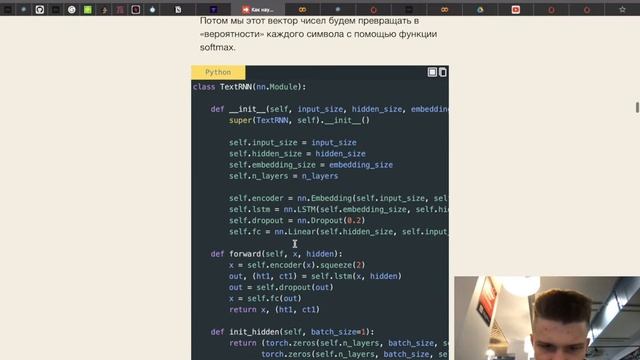Viewport: 640px width, 360px height.
Task: Open the tab with the star icon
Action: [x=622, y=9]
